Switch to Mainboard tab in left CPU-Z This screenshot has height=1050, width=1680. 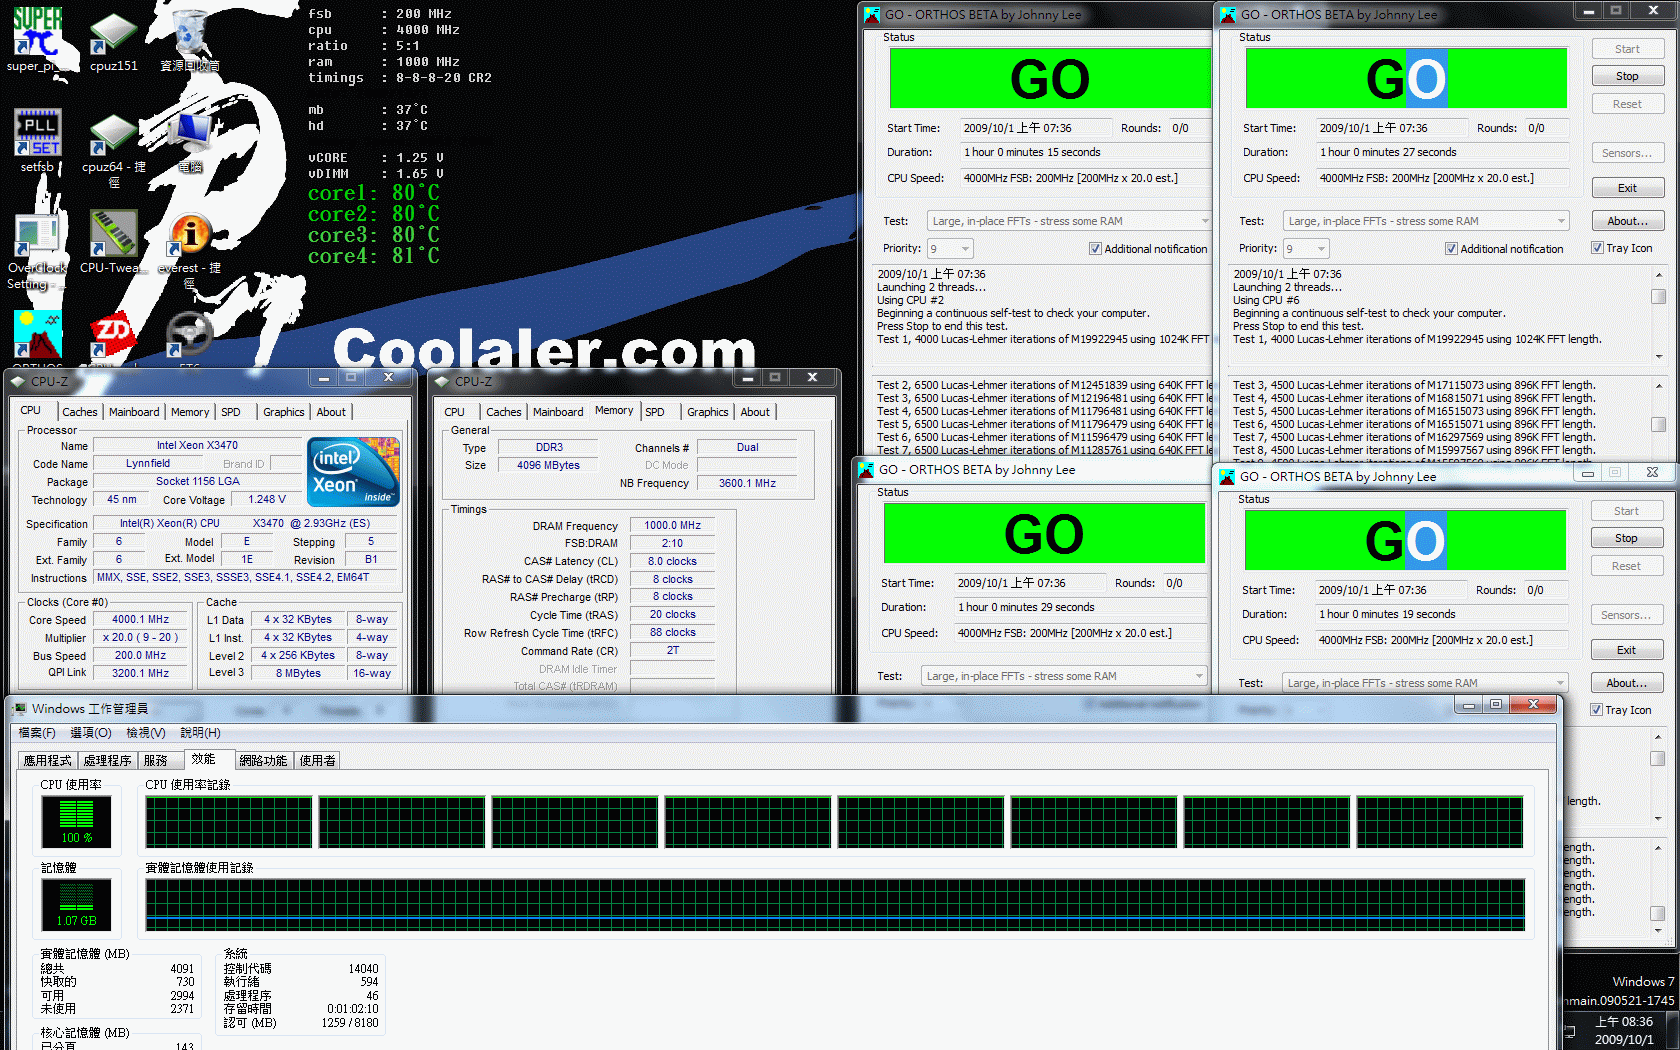pyautogui.click(x=134, y=412)
